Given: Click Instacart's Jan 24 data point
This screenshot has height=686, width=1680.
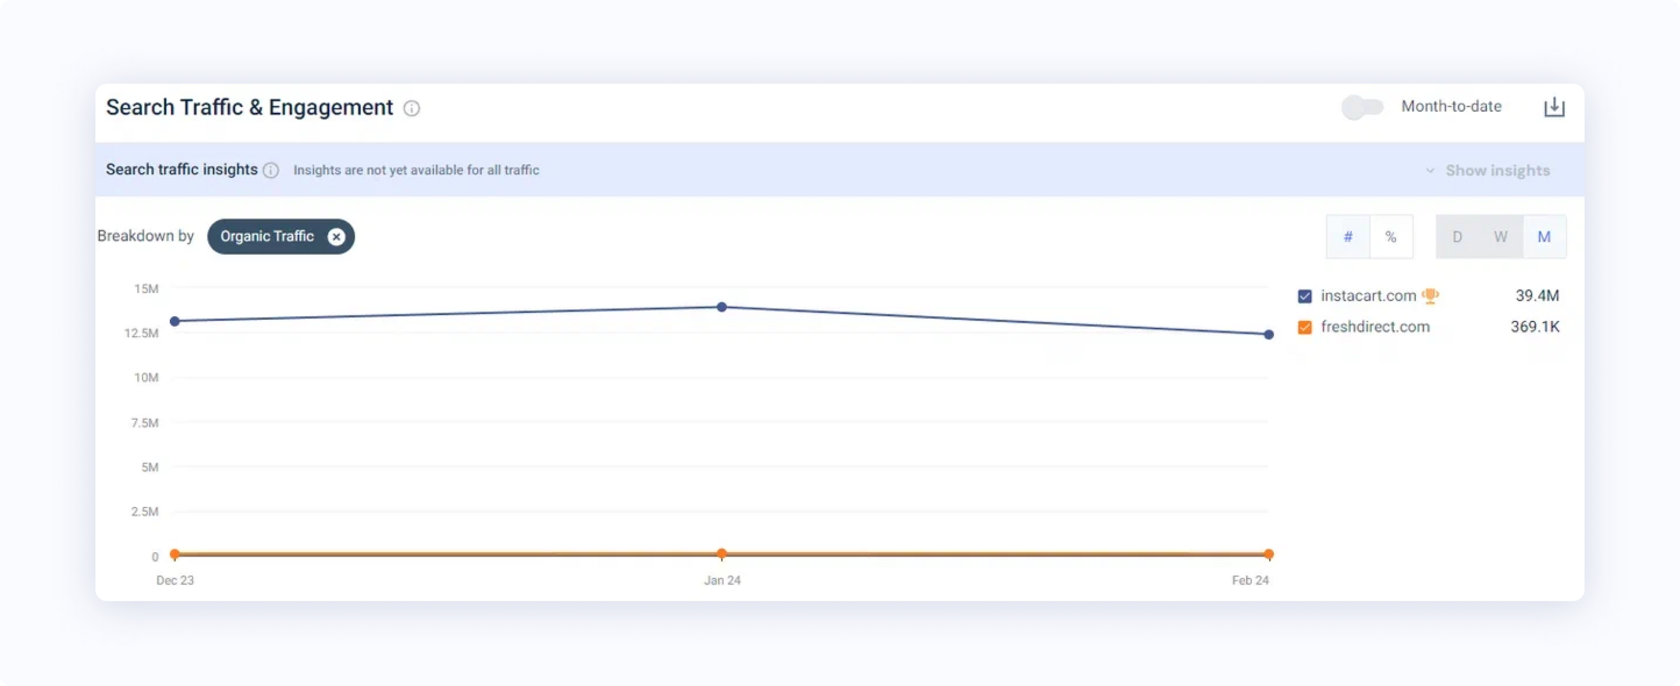Looking at the screenshot, I should point(722,307).
